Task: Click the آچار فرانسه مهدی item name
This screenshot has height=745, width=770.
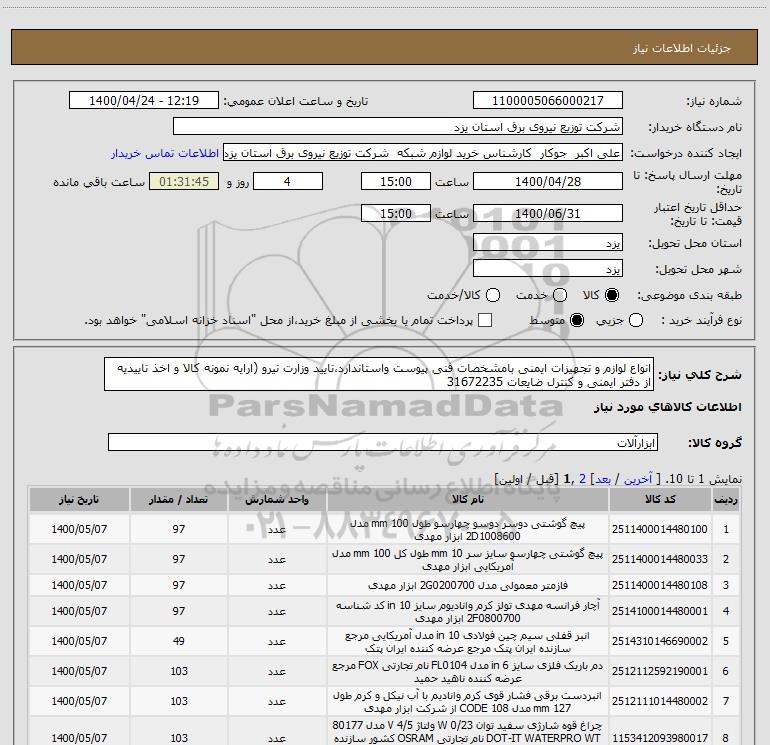Action: [x=468, y=612]
